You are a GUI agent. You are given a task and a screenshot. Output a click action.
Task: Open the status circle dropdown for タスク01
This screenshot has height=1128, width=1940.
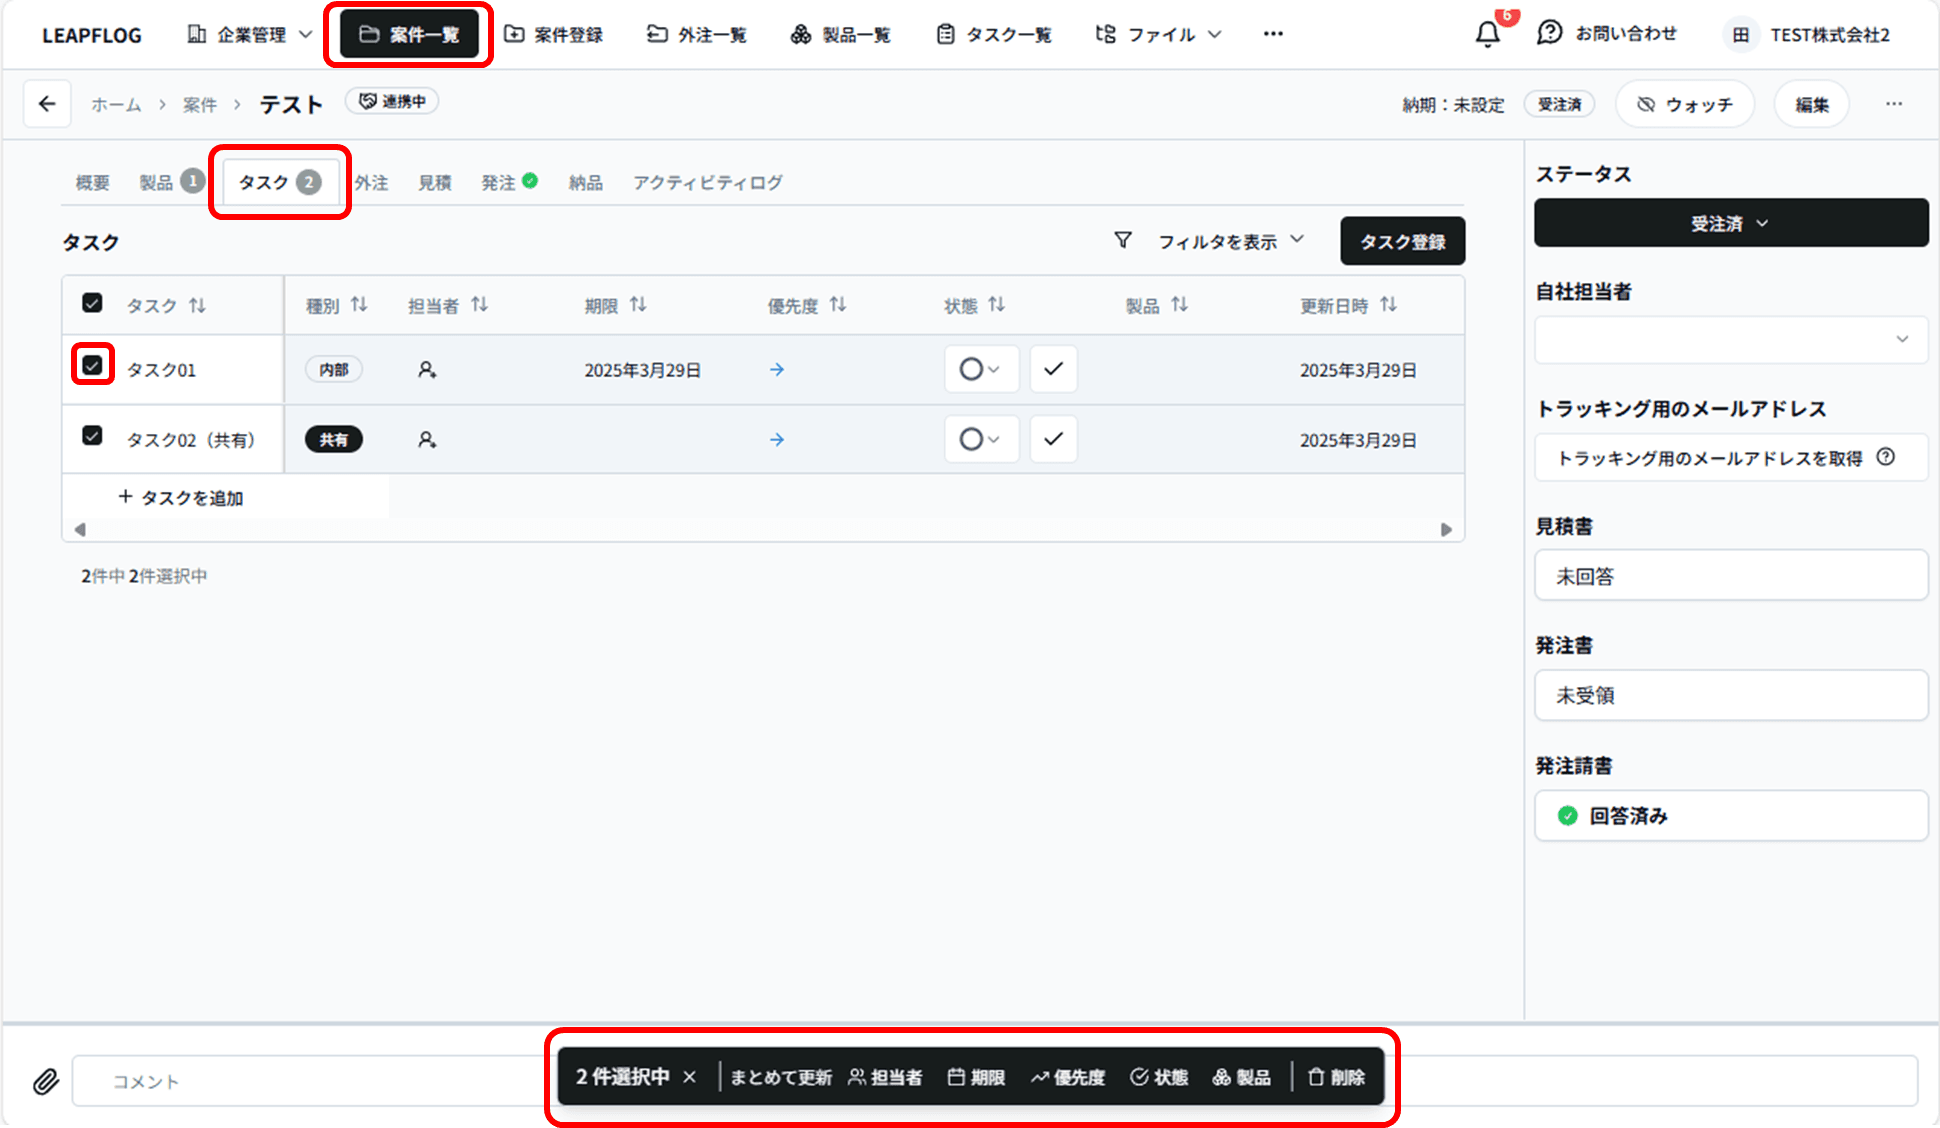coord(980,369)
